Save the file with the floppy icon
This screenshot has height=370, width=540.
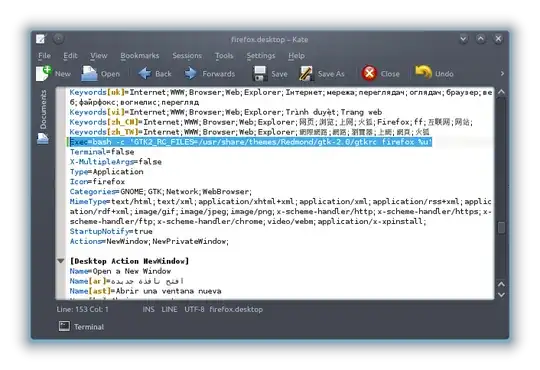[260, 73]
